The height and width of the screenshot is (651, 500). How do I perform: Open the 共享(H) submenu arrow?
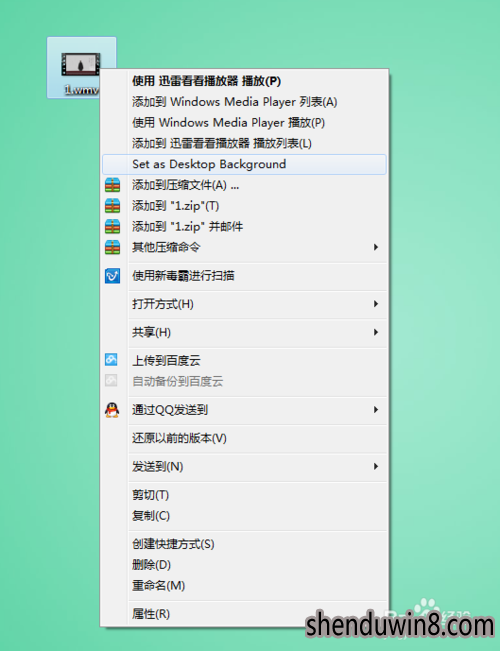tap(376, 332)
